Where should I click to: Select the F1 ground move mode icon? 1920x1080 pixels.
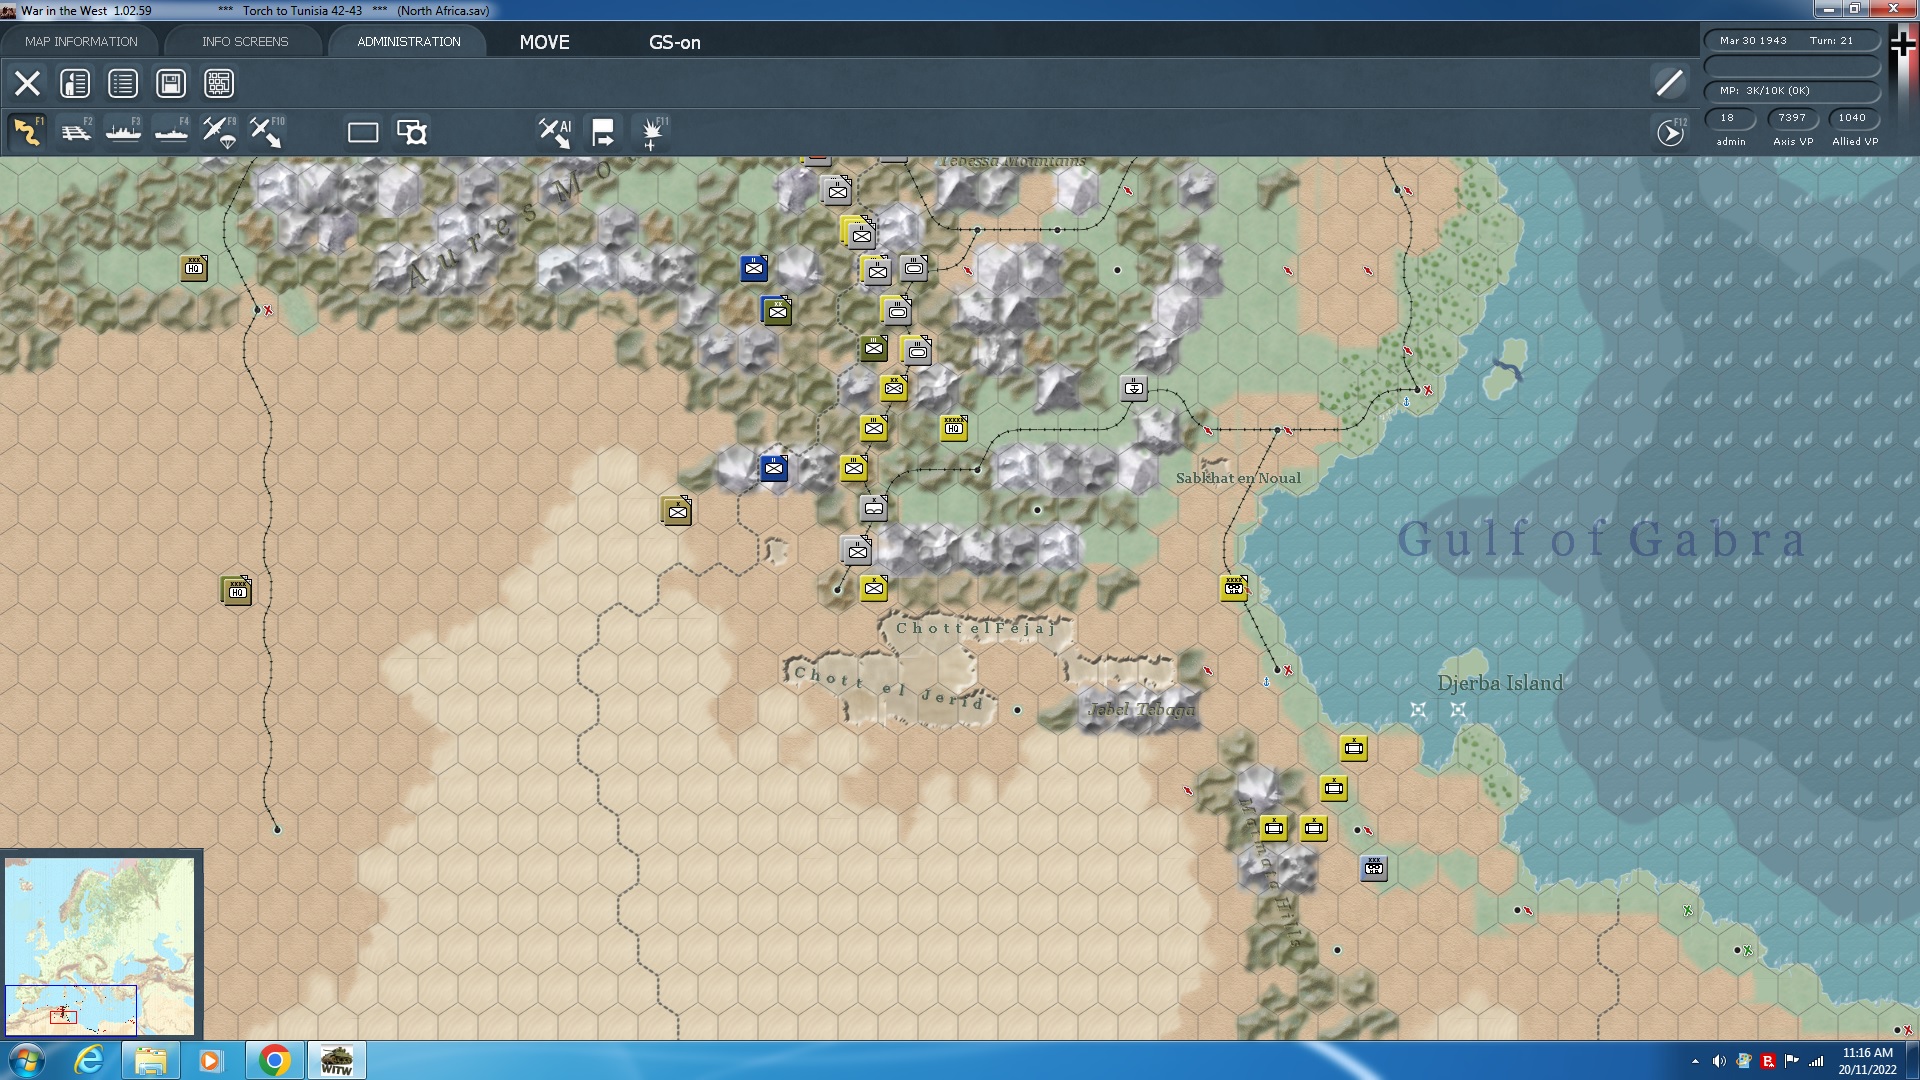pos(27,132)
